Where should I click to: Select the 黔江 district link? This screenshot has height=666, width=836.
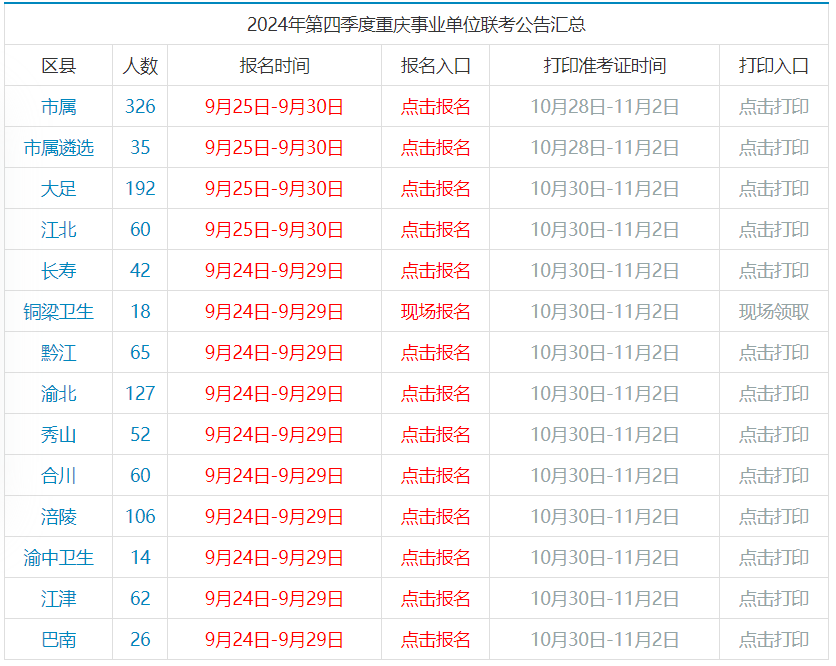(58, 353)
